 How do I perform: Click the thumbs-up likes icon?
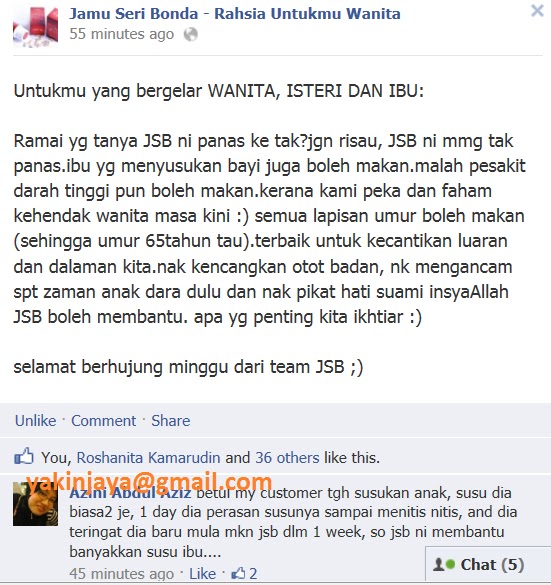(24, 456)
